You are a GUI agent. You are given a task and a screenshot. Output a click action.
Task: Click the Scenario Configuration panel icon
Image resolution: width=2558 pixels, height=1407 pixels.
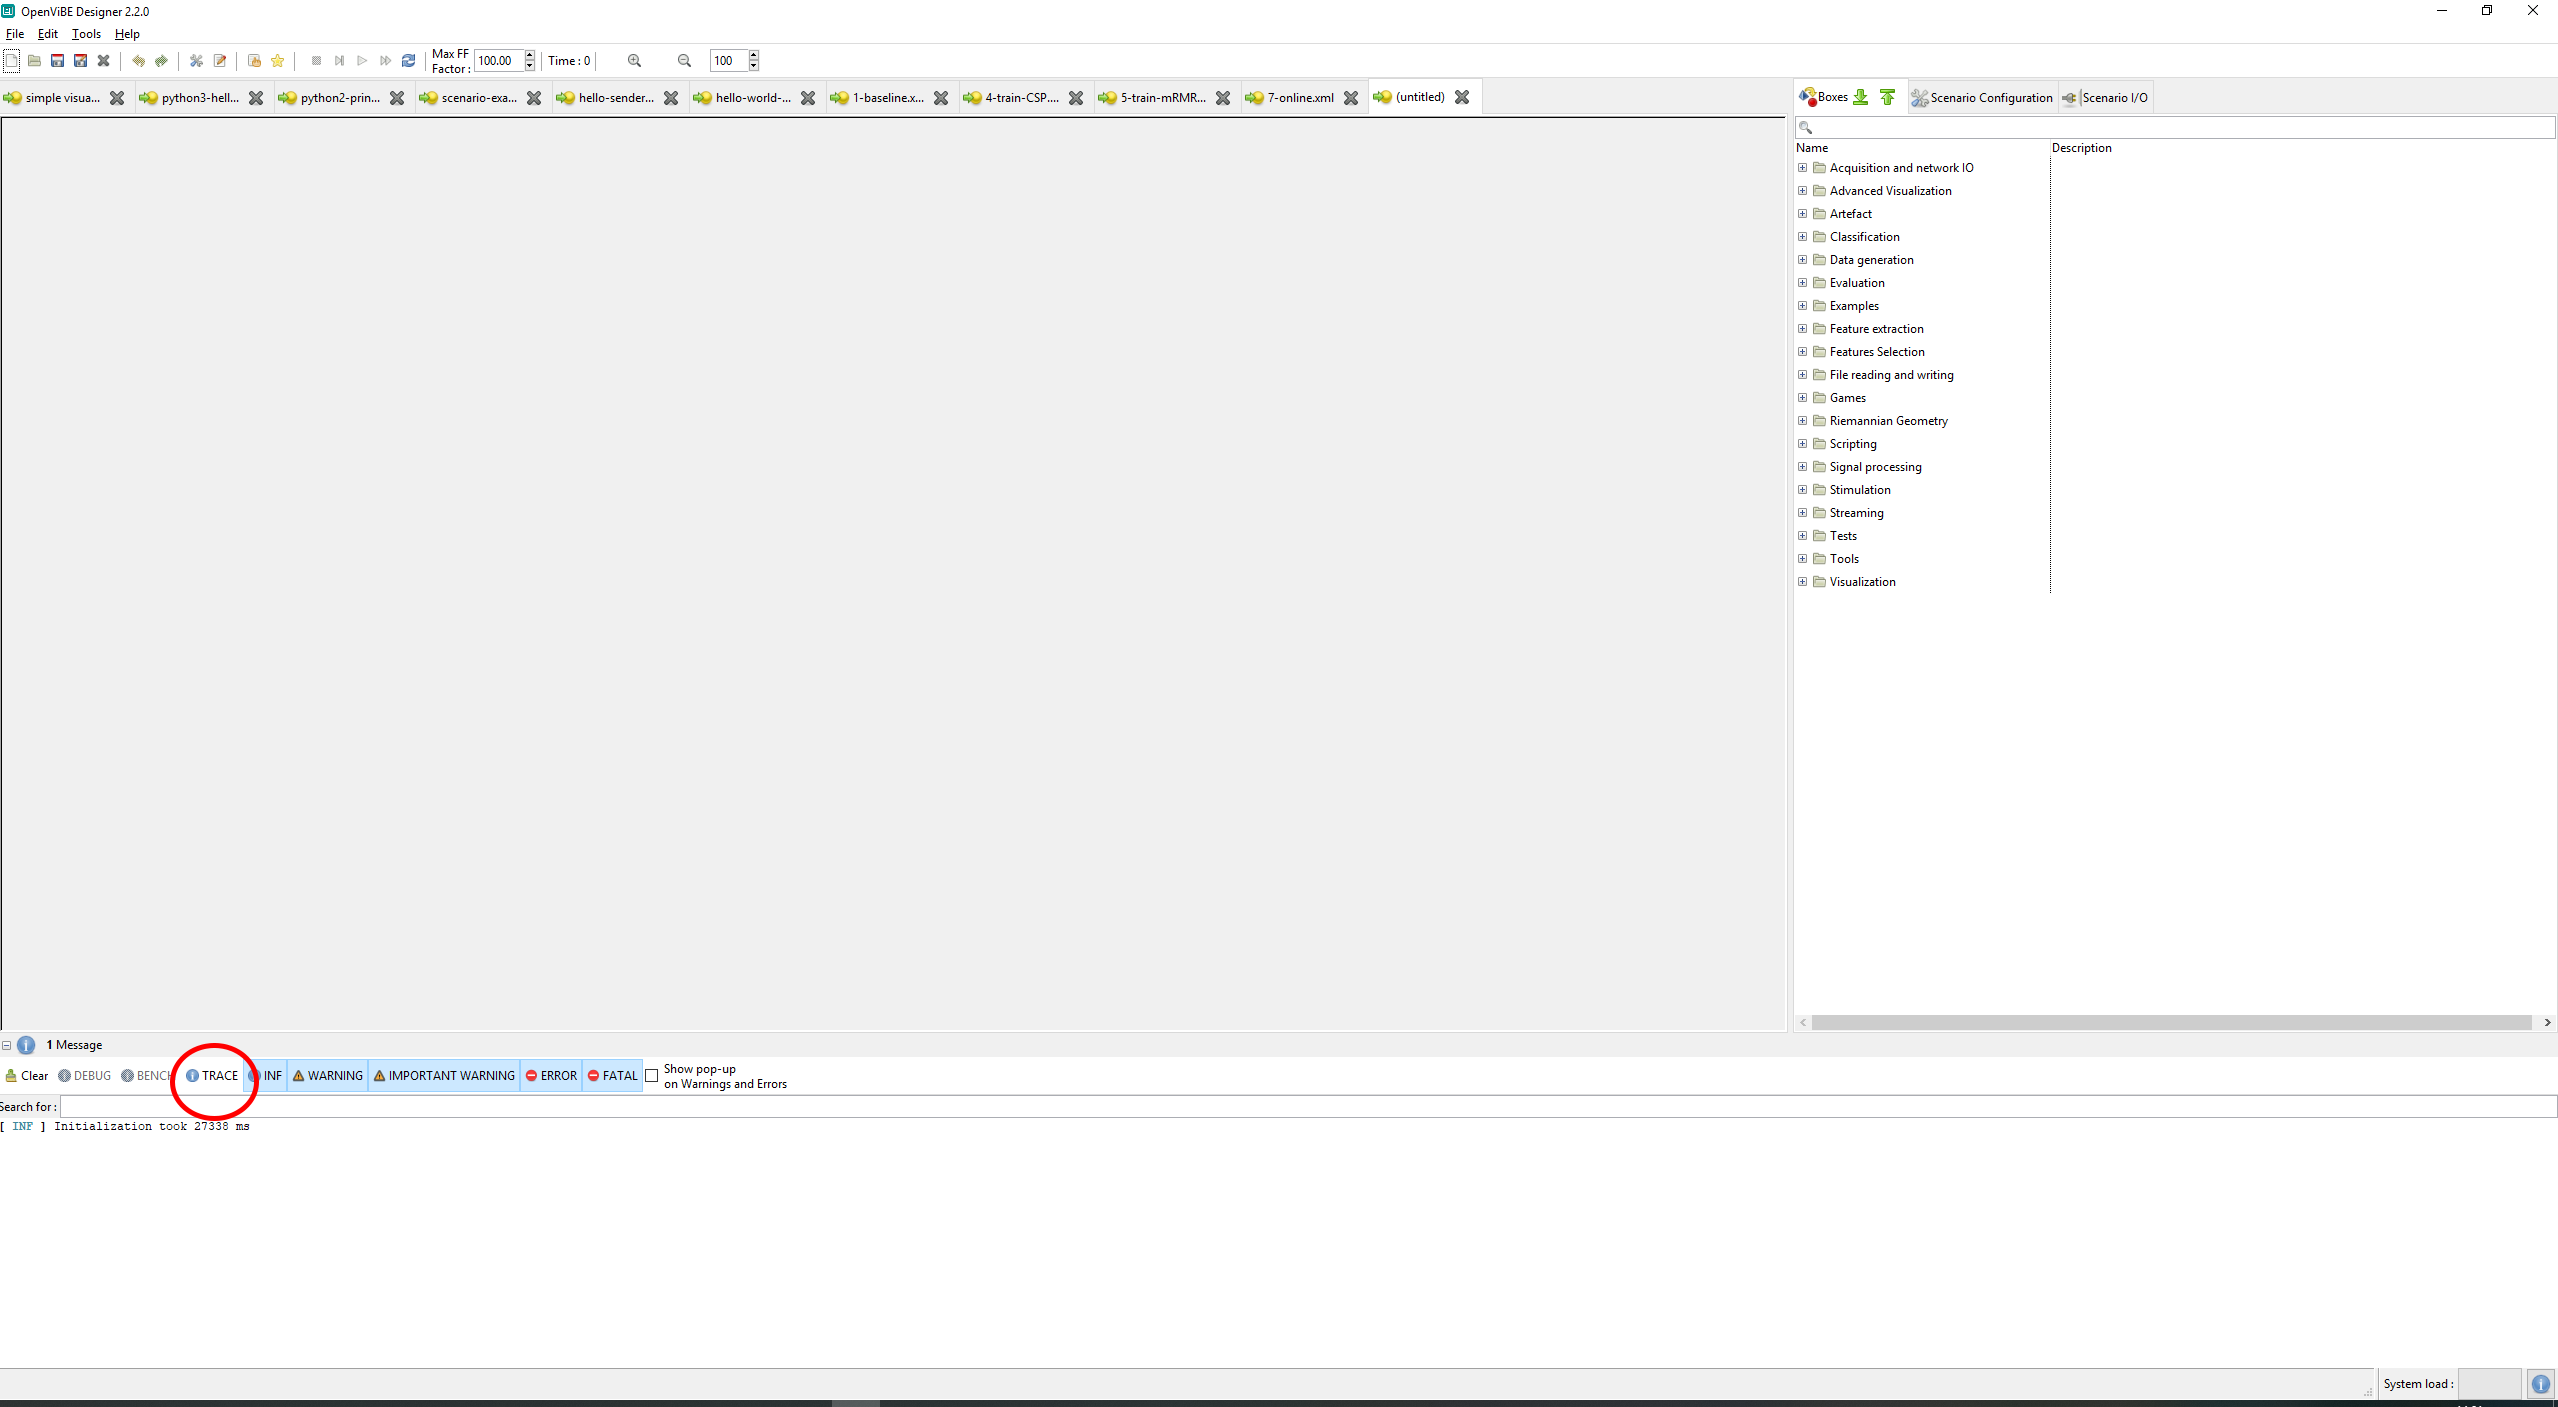click(1917, 97)
